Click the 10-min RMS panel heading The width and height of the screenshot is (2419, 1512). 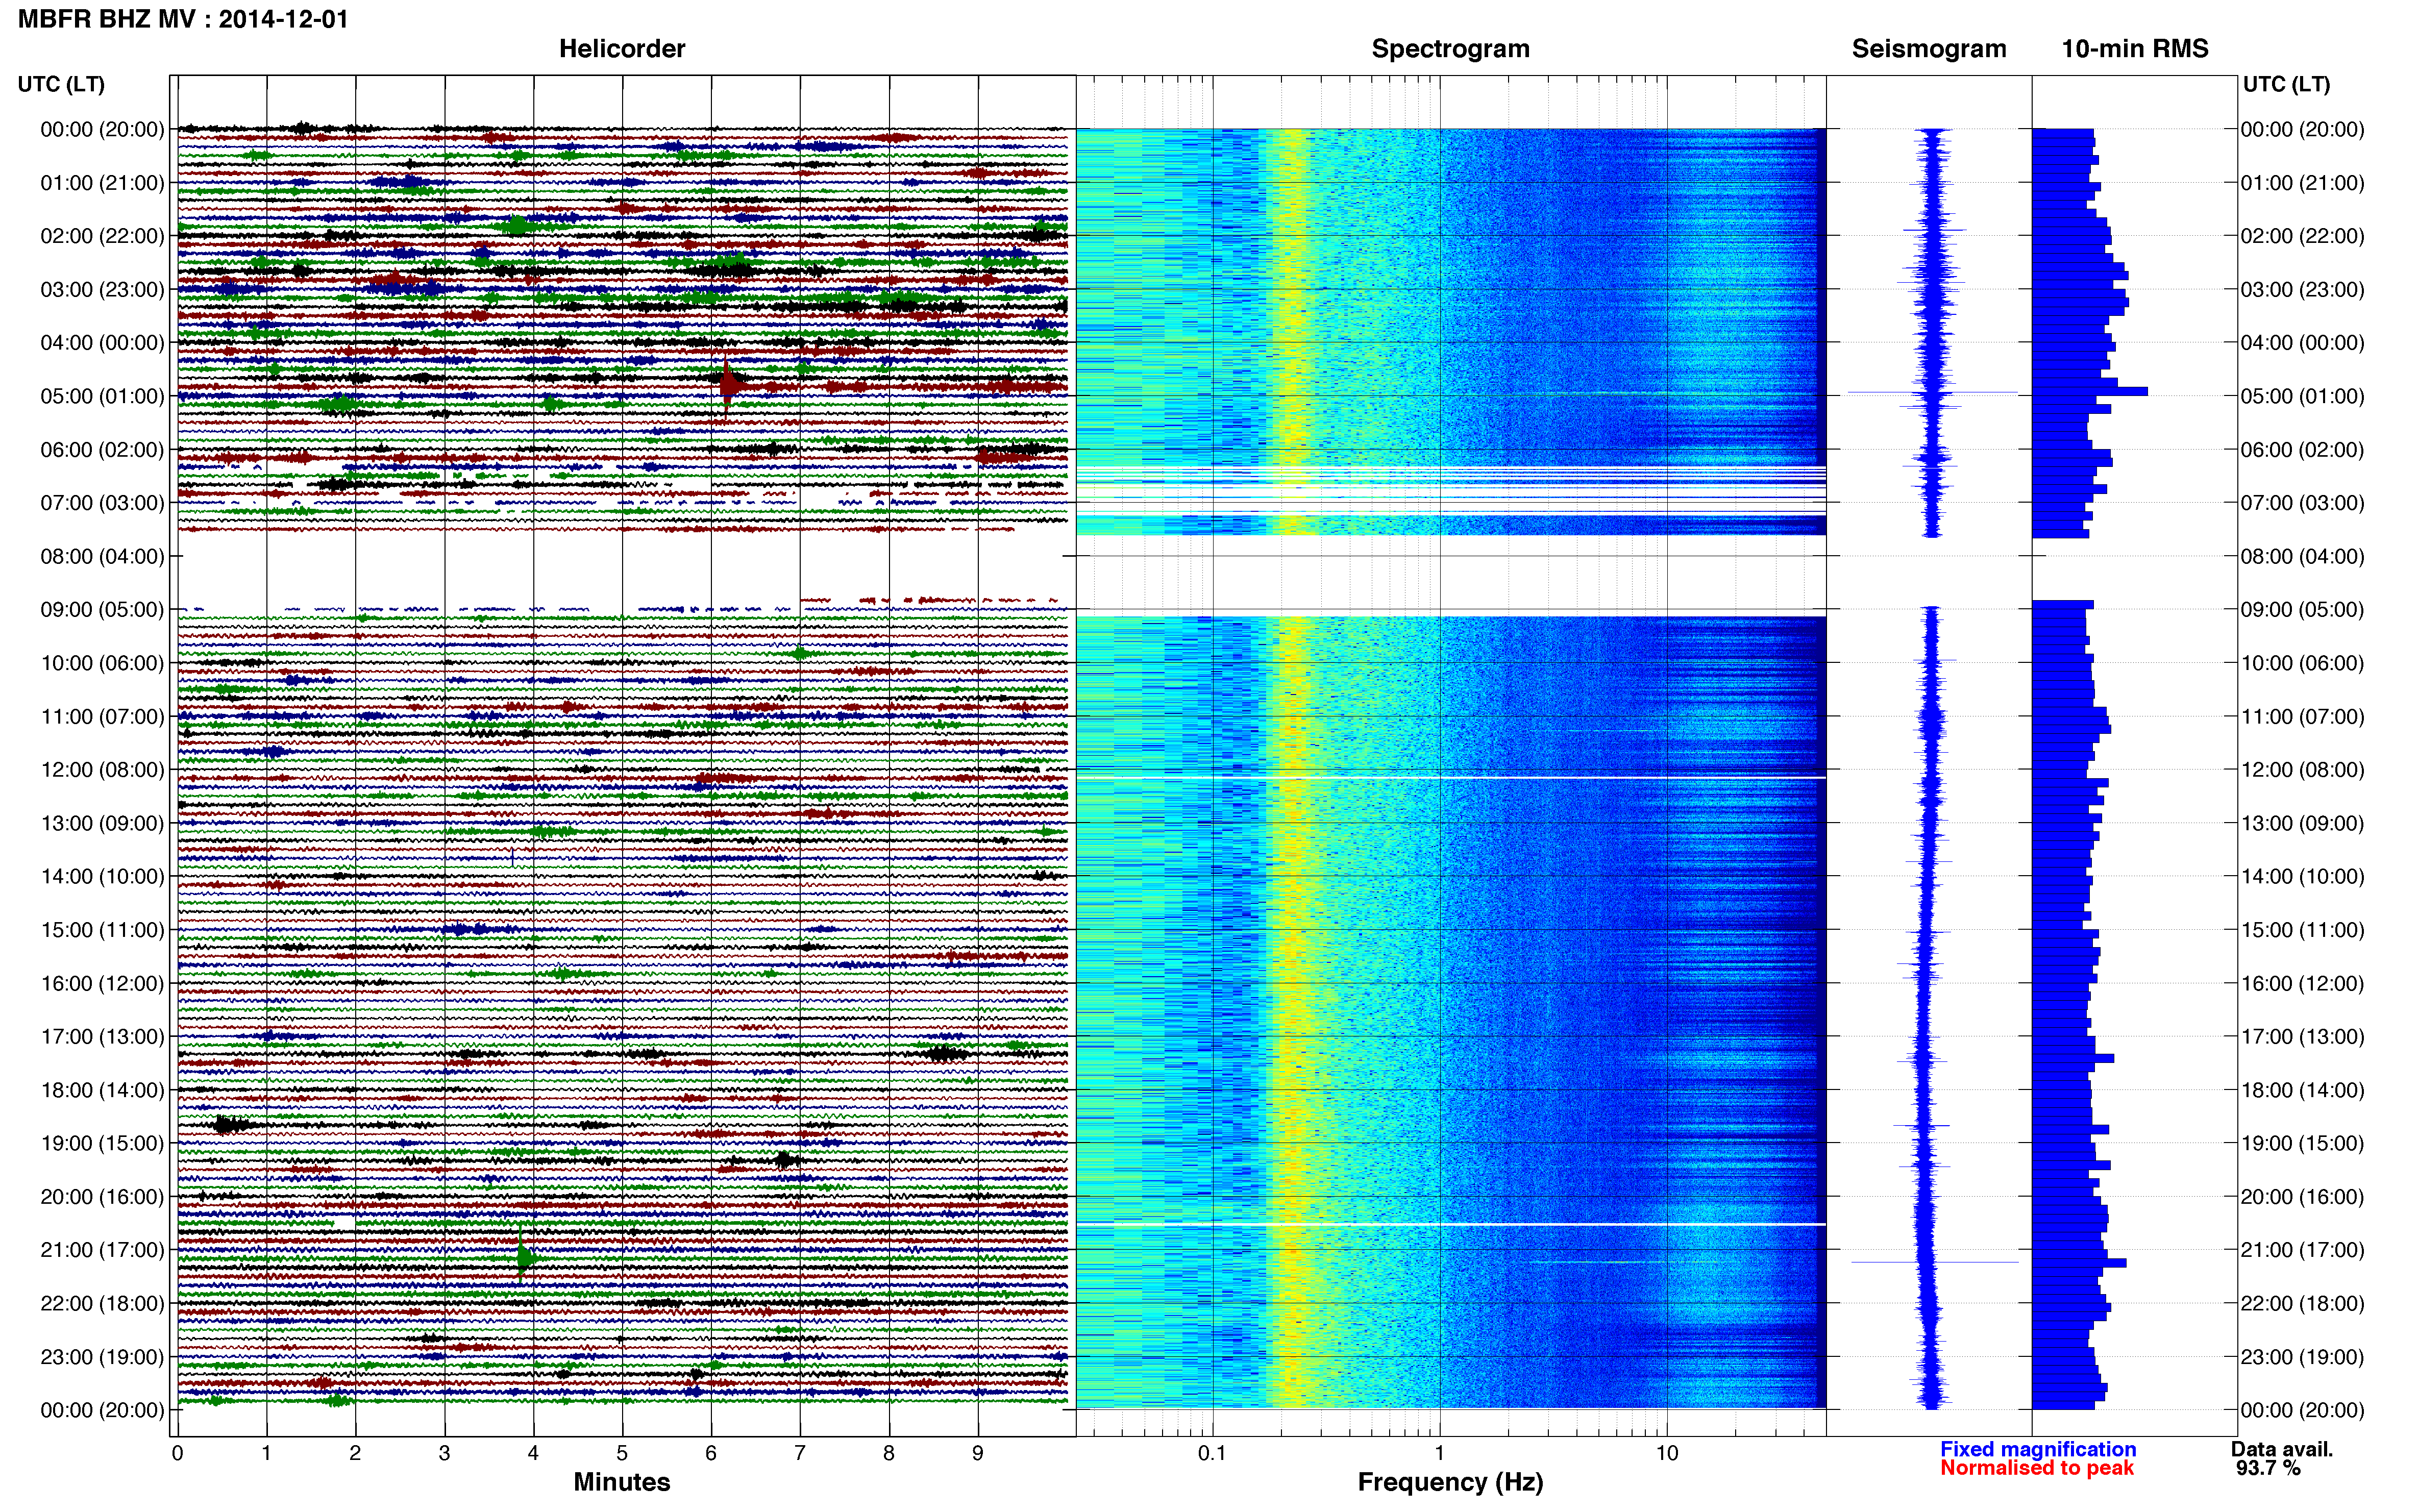(2134, 49)
